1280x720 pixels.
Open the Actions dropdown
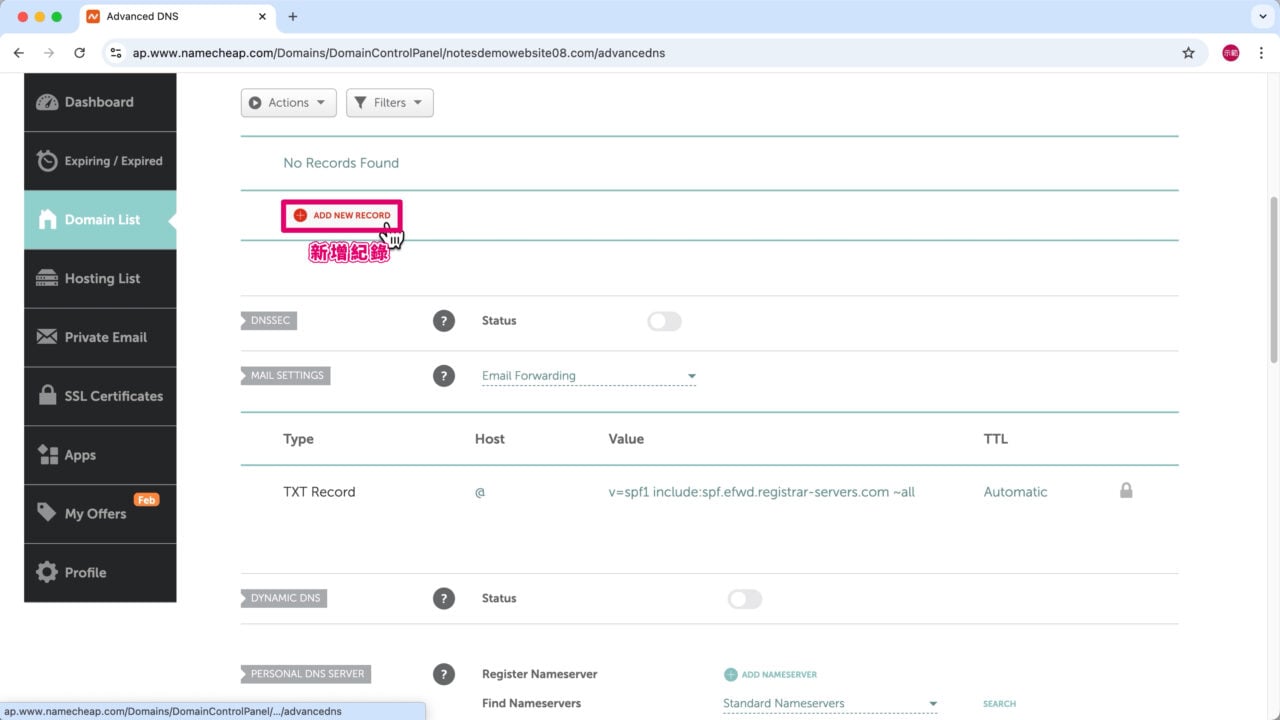click(x=288, y=102)
